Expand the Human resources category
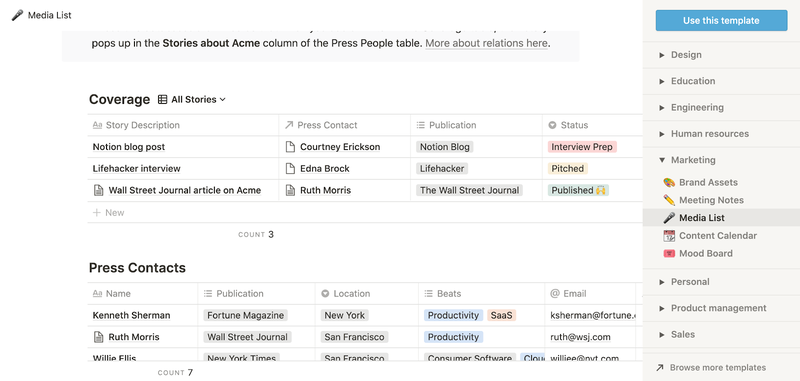The image size is (800, 381). (x=662, y=134)
